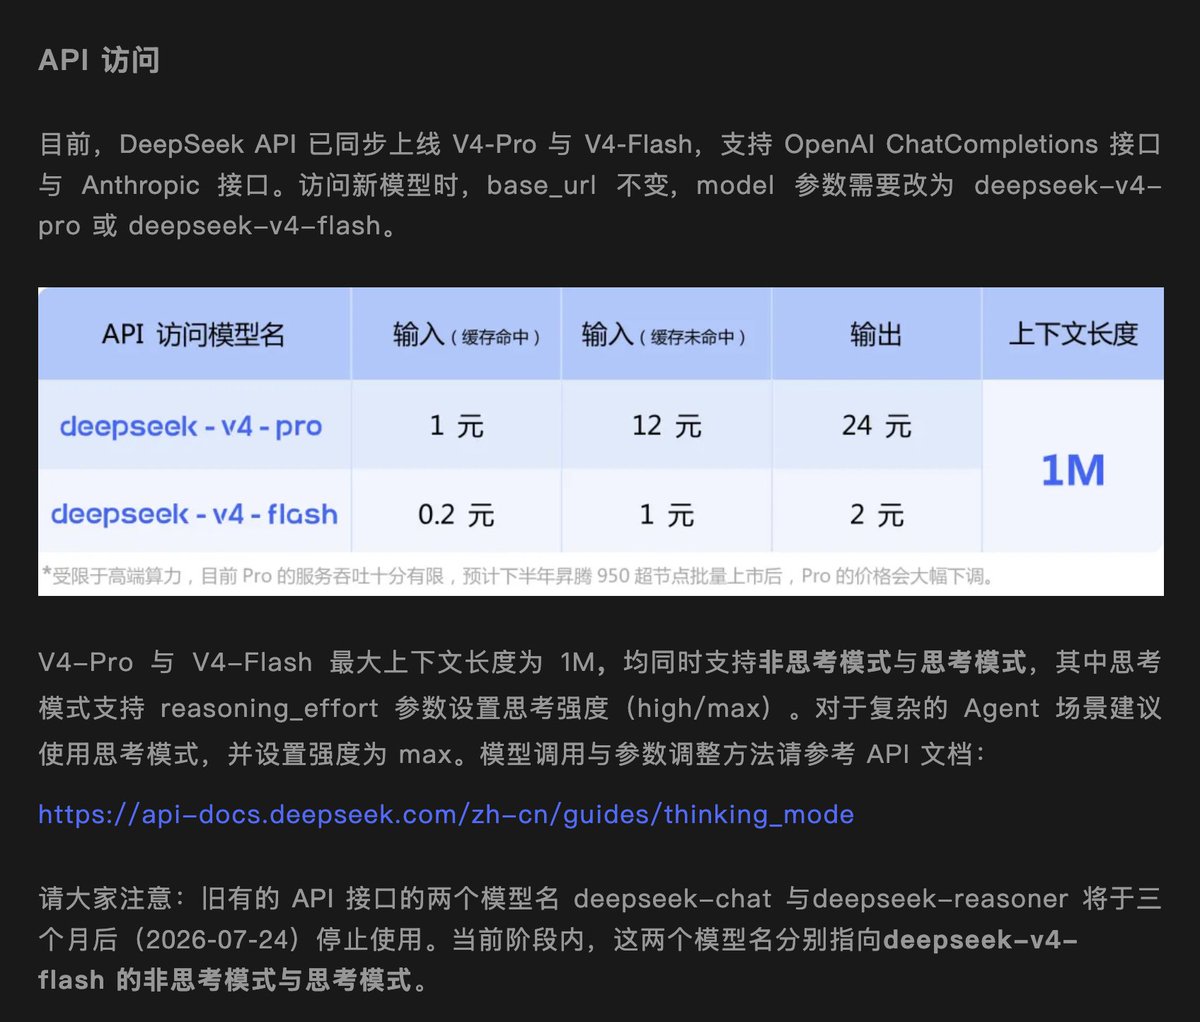
Task: Select the '输出' column header
Action: coord(876,334)
